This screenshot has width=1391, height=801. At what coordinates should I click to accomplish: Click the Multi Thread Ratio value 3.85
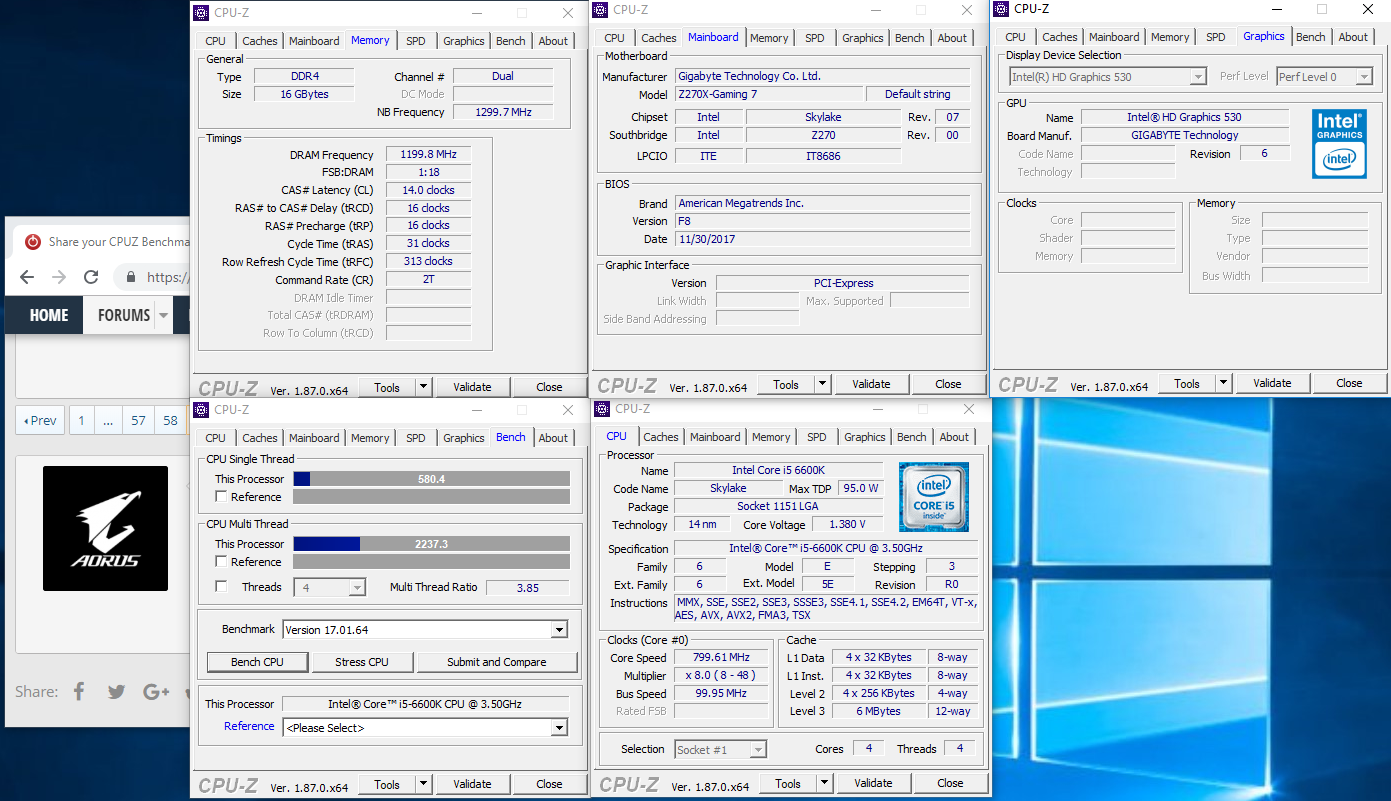pos(528,588)
